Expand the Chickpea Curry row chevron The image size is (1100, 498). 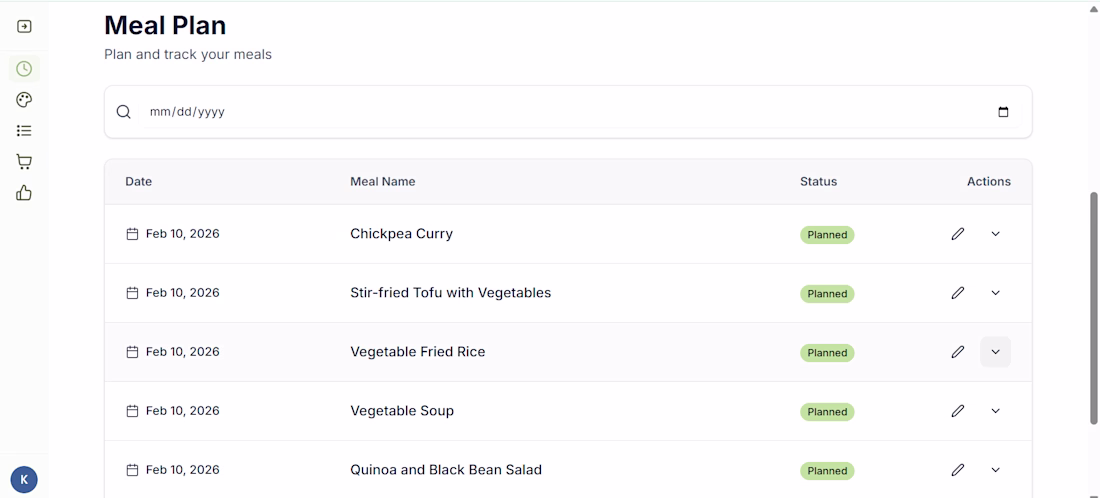995,234
